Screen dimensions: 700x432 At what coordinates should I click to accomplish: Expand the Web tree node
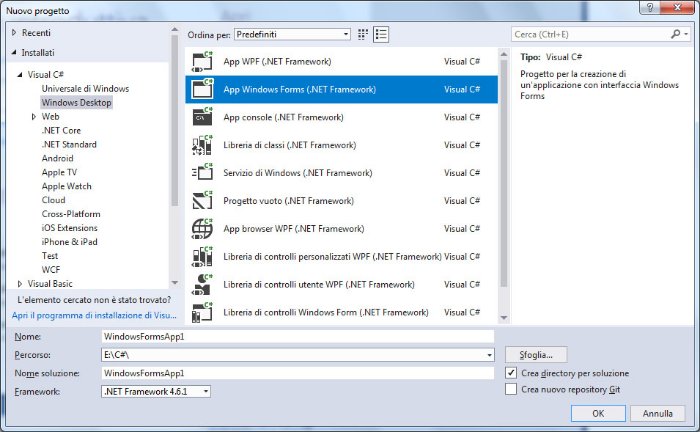pos(33,116)
